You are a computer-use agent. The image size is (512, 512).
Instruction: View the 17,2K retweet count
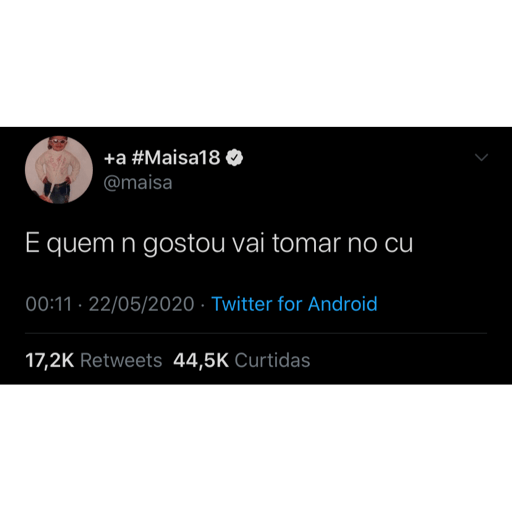click(x=50, y=360)
